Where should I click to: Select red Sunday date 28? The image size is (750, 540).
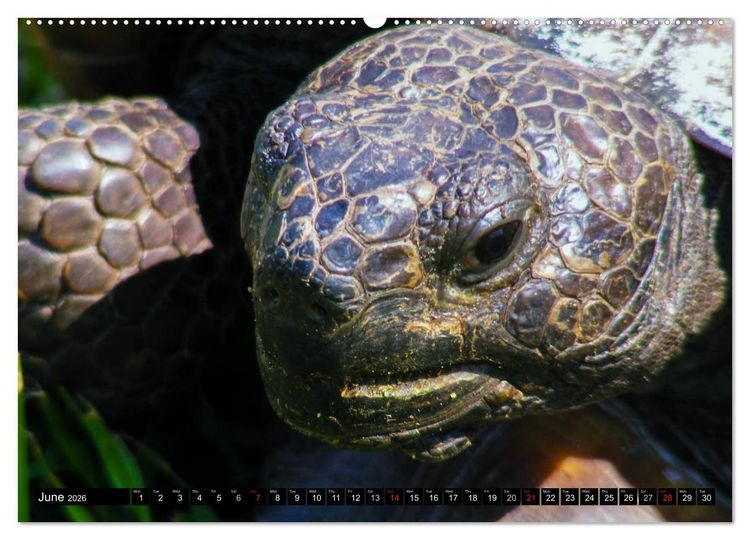click(668, 496)
